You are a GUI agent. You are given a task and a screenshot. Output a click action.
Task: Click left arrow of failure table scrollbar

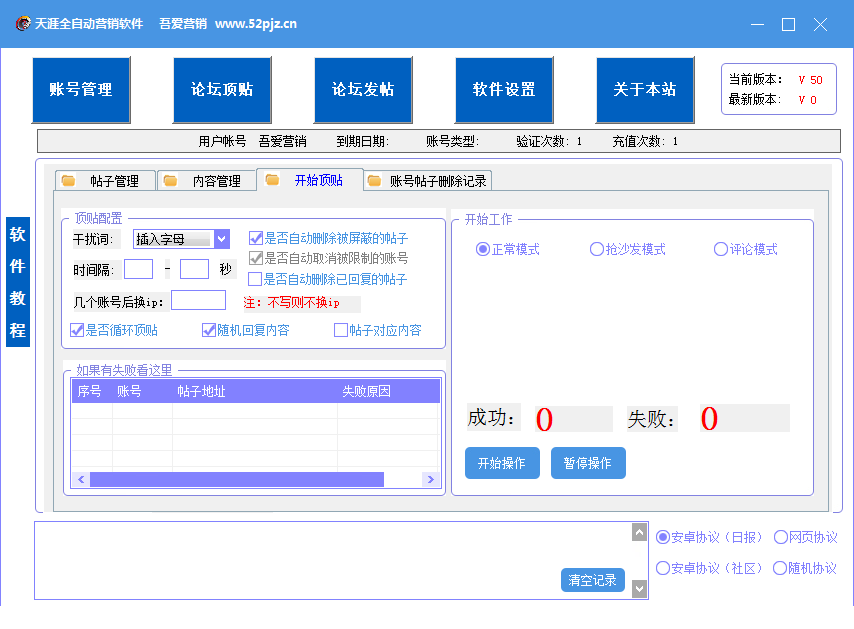click(81, 479)
